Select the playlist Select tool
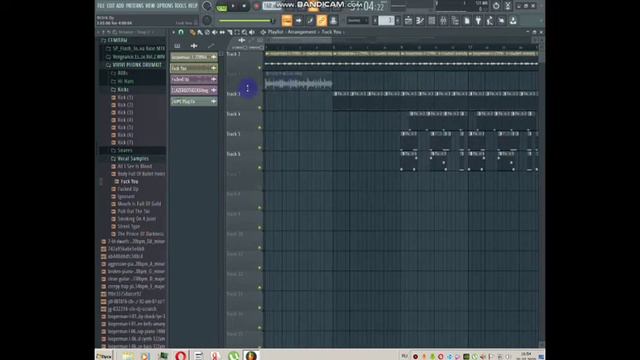The width and height of the screenshot is (640, 360). click(237, 32)
